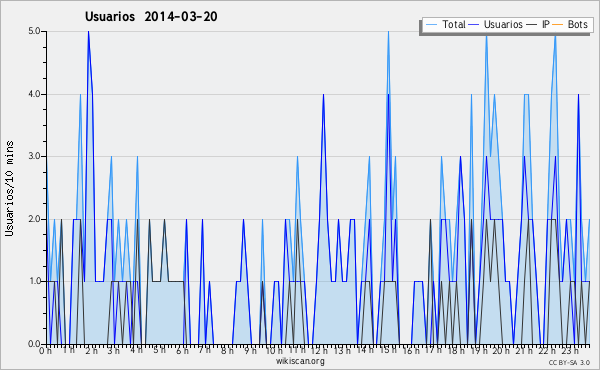600x370 pixels.
Task: Click the chart title 'Usuarios 2014-03-20'
Action: tap(151, 16)
